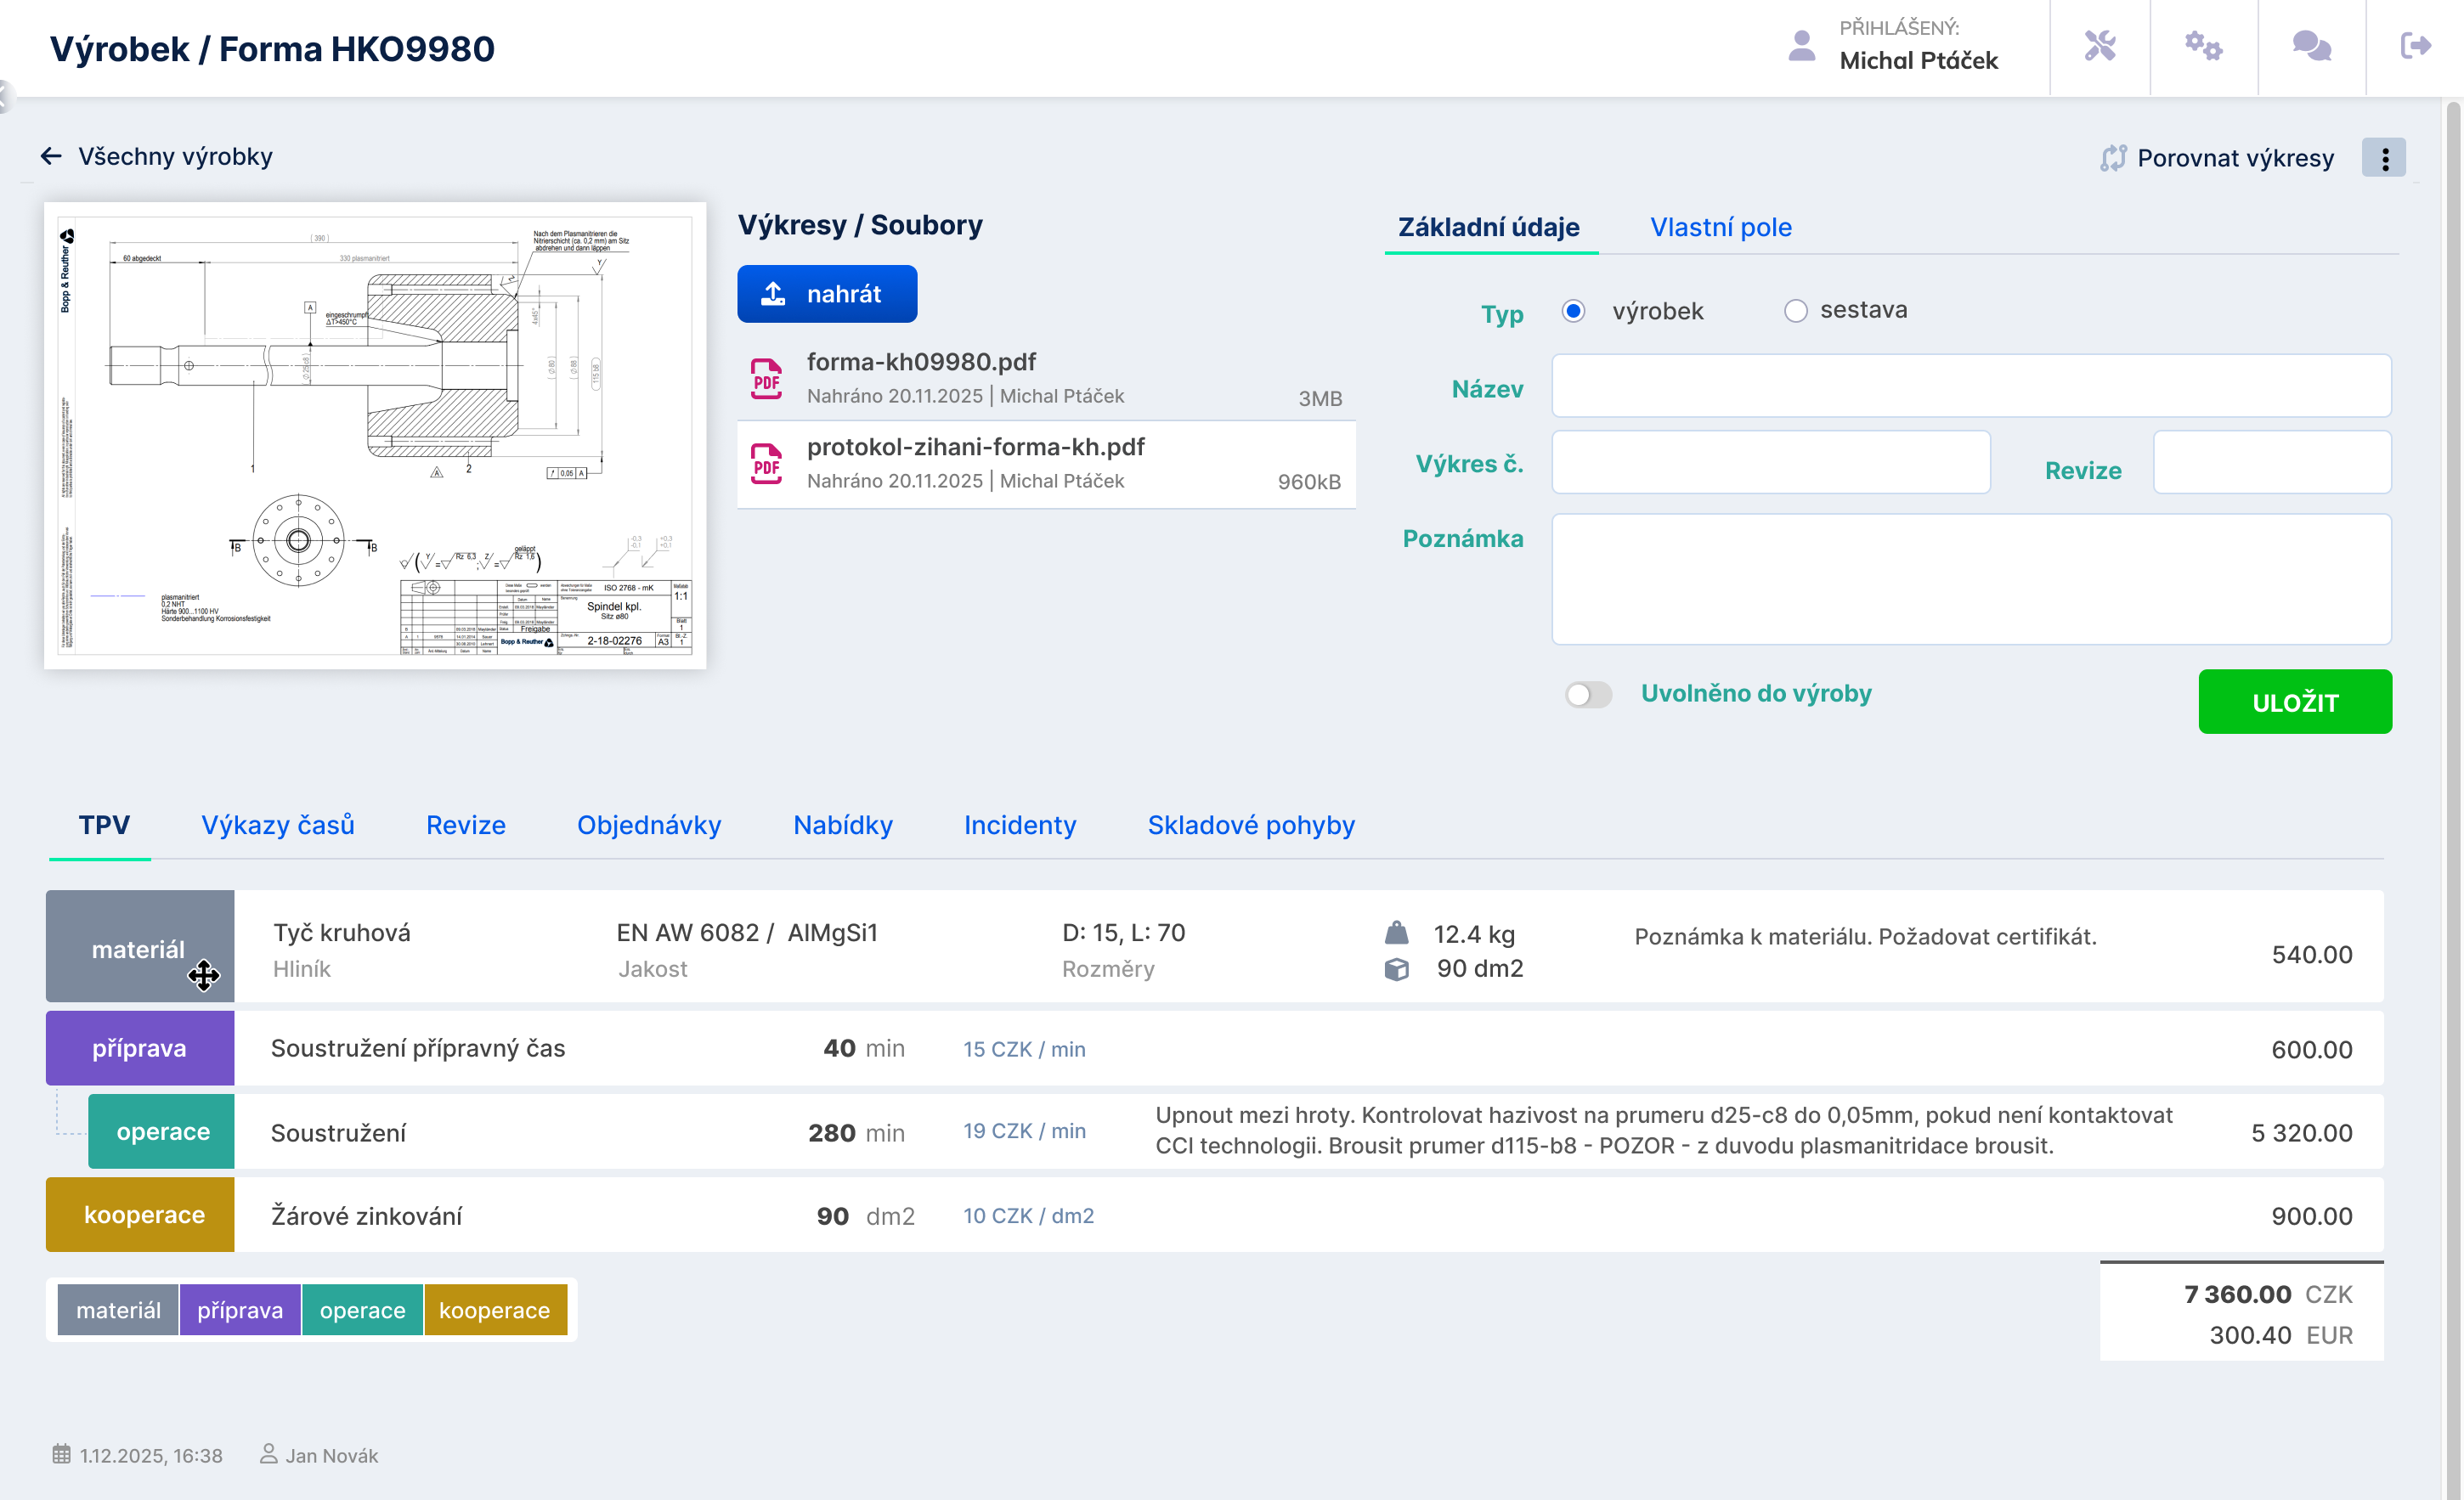Click into the Název input field
Image resolution: width=2464 pixels, height=1500 pixels.
pos(1970,386)
